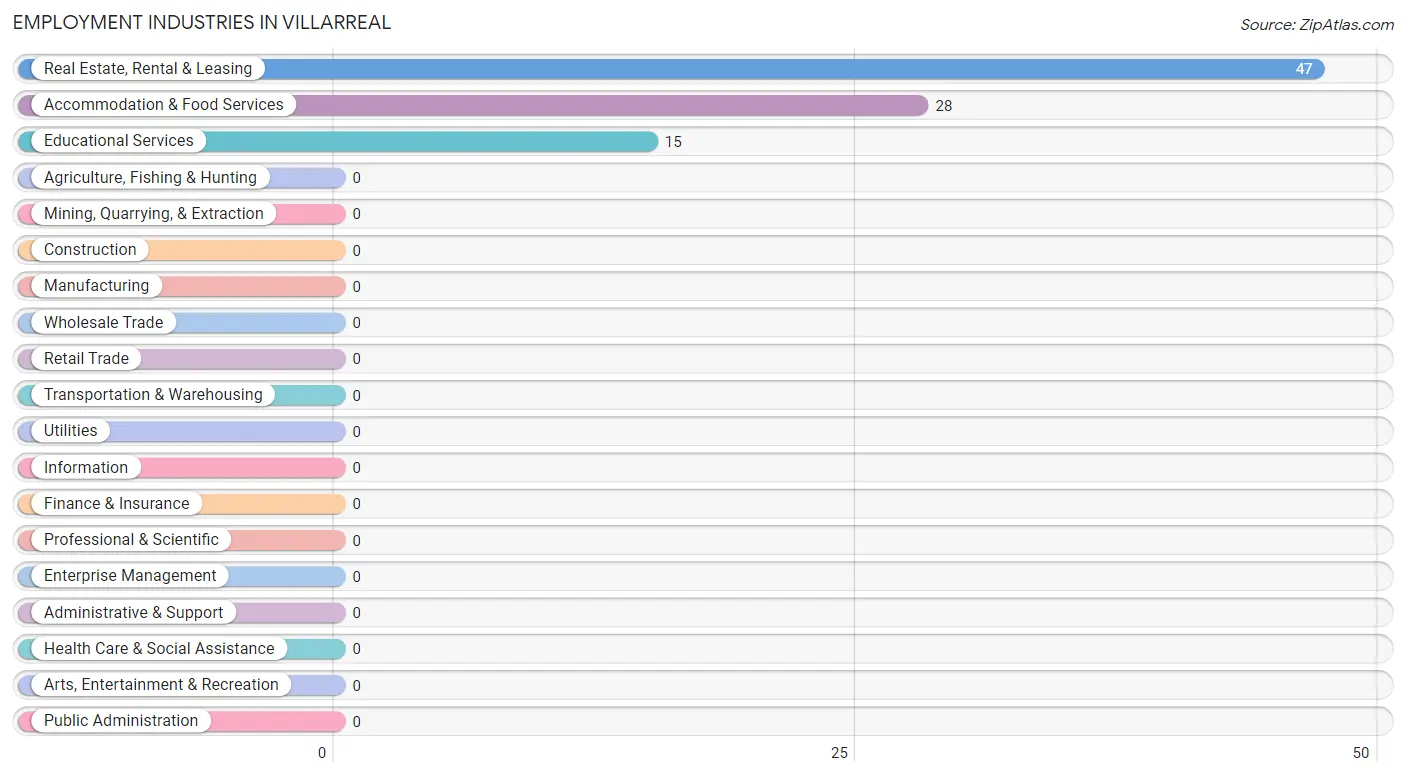Select the Health Care & Social Assistance label

coord(159,649)
